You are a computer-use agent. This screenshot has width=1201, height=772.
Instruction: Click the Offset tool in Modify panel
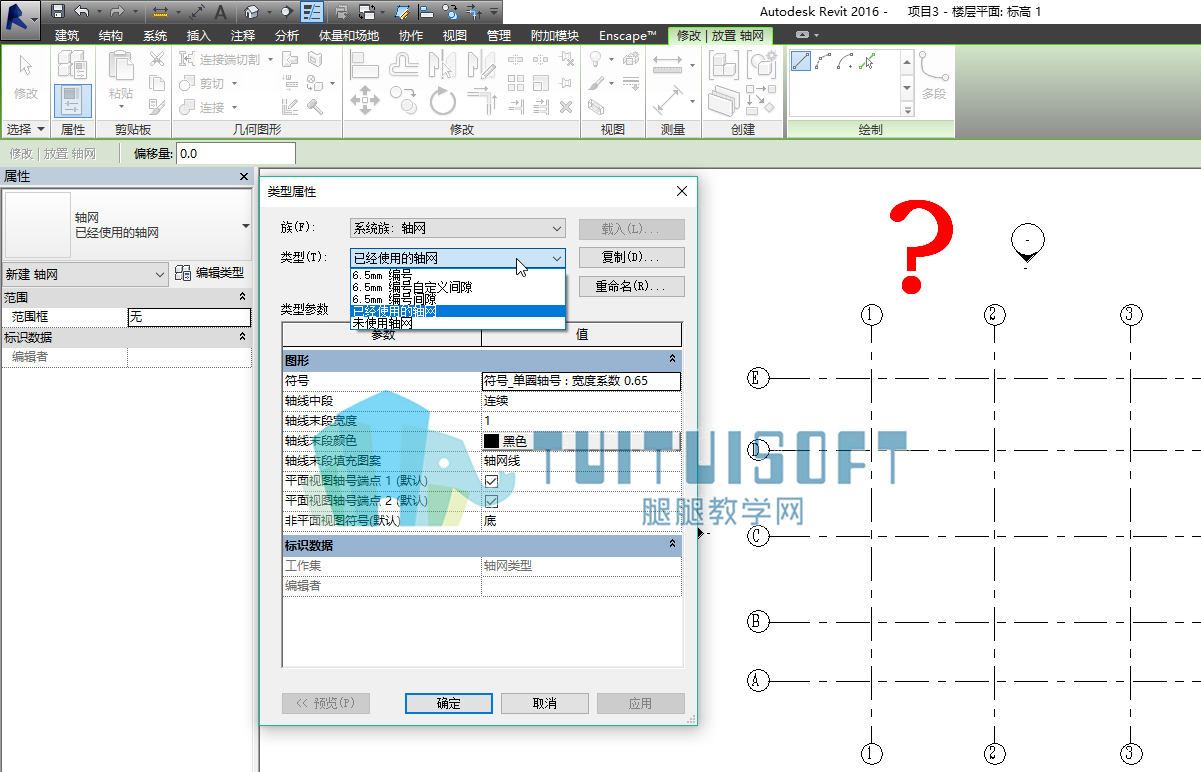[403, 65]
